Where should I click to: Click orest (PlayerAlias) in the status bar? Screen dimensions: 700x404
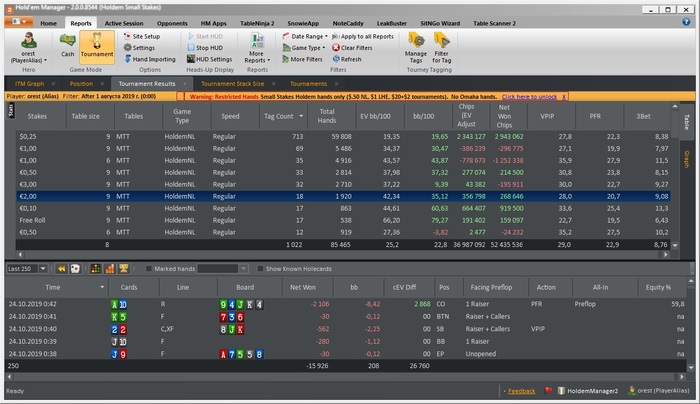point(658,391)
